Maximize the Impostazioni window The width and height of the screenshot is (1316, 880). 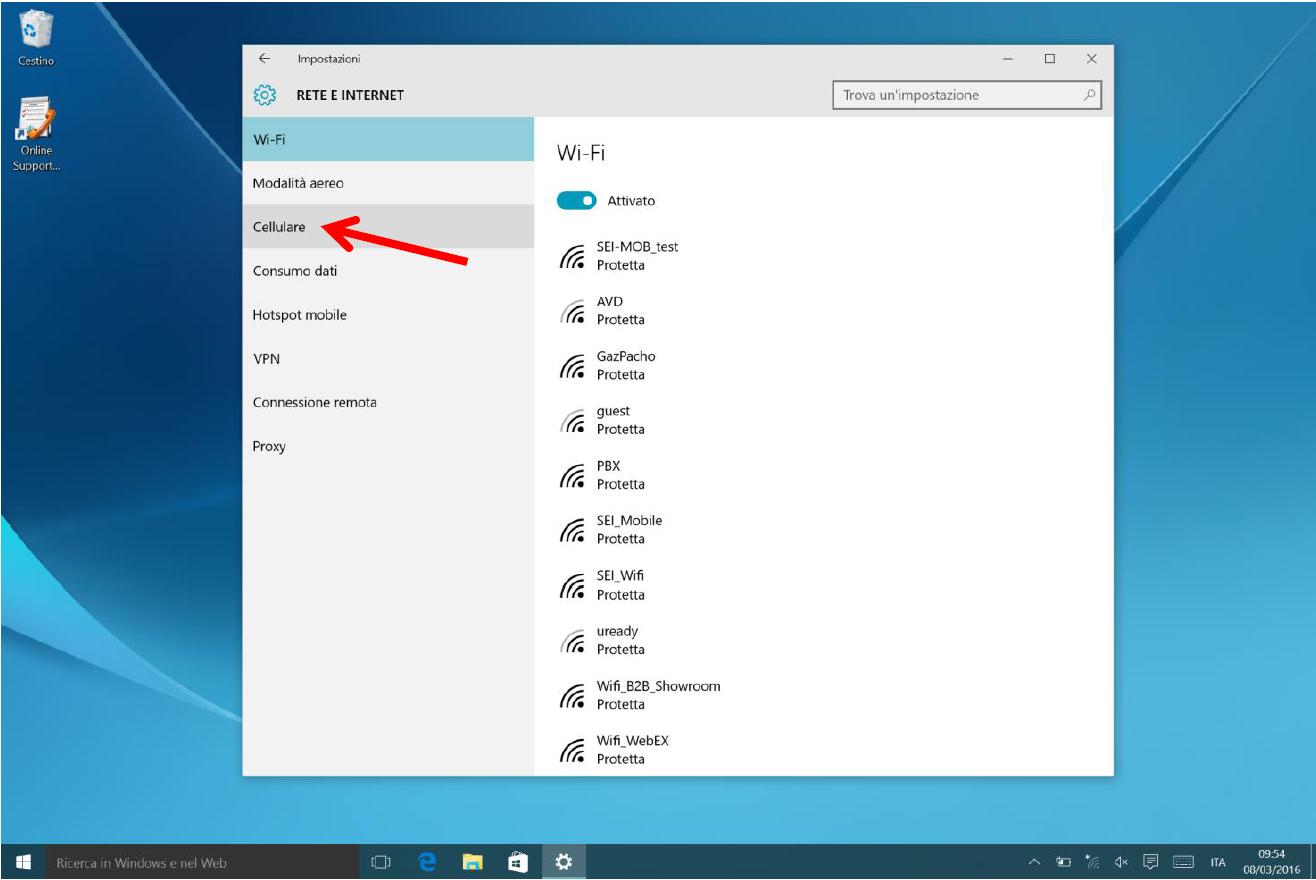tap(1050, 59)
